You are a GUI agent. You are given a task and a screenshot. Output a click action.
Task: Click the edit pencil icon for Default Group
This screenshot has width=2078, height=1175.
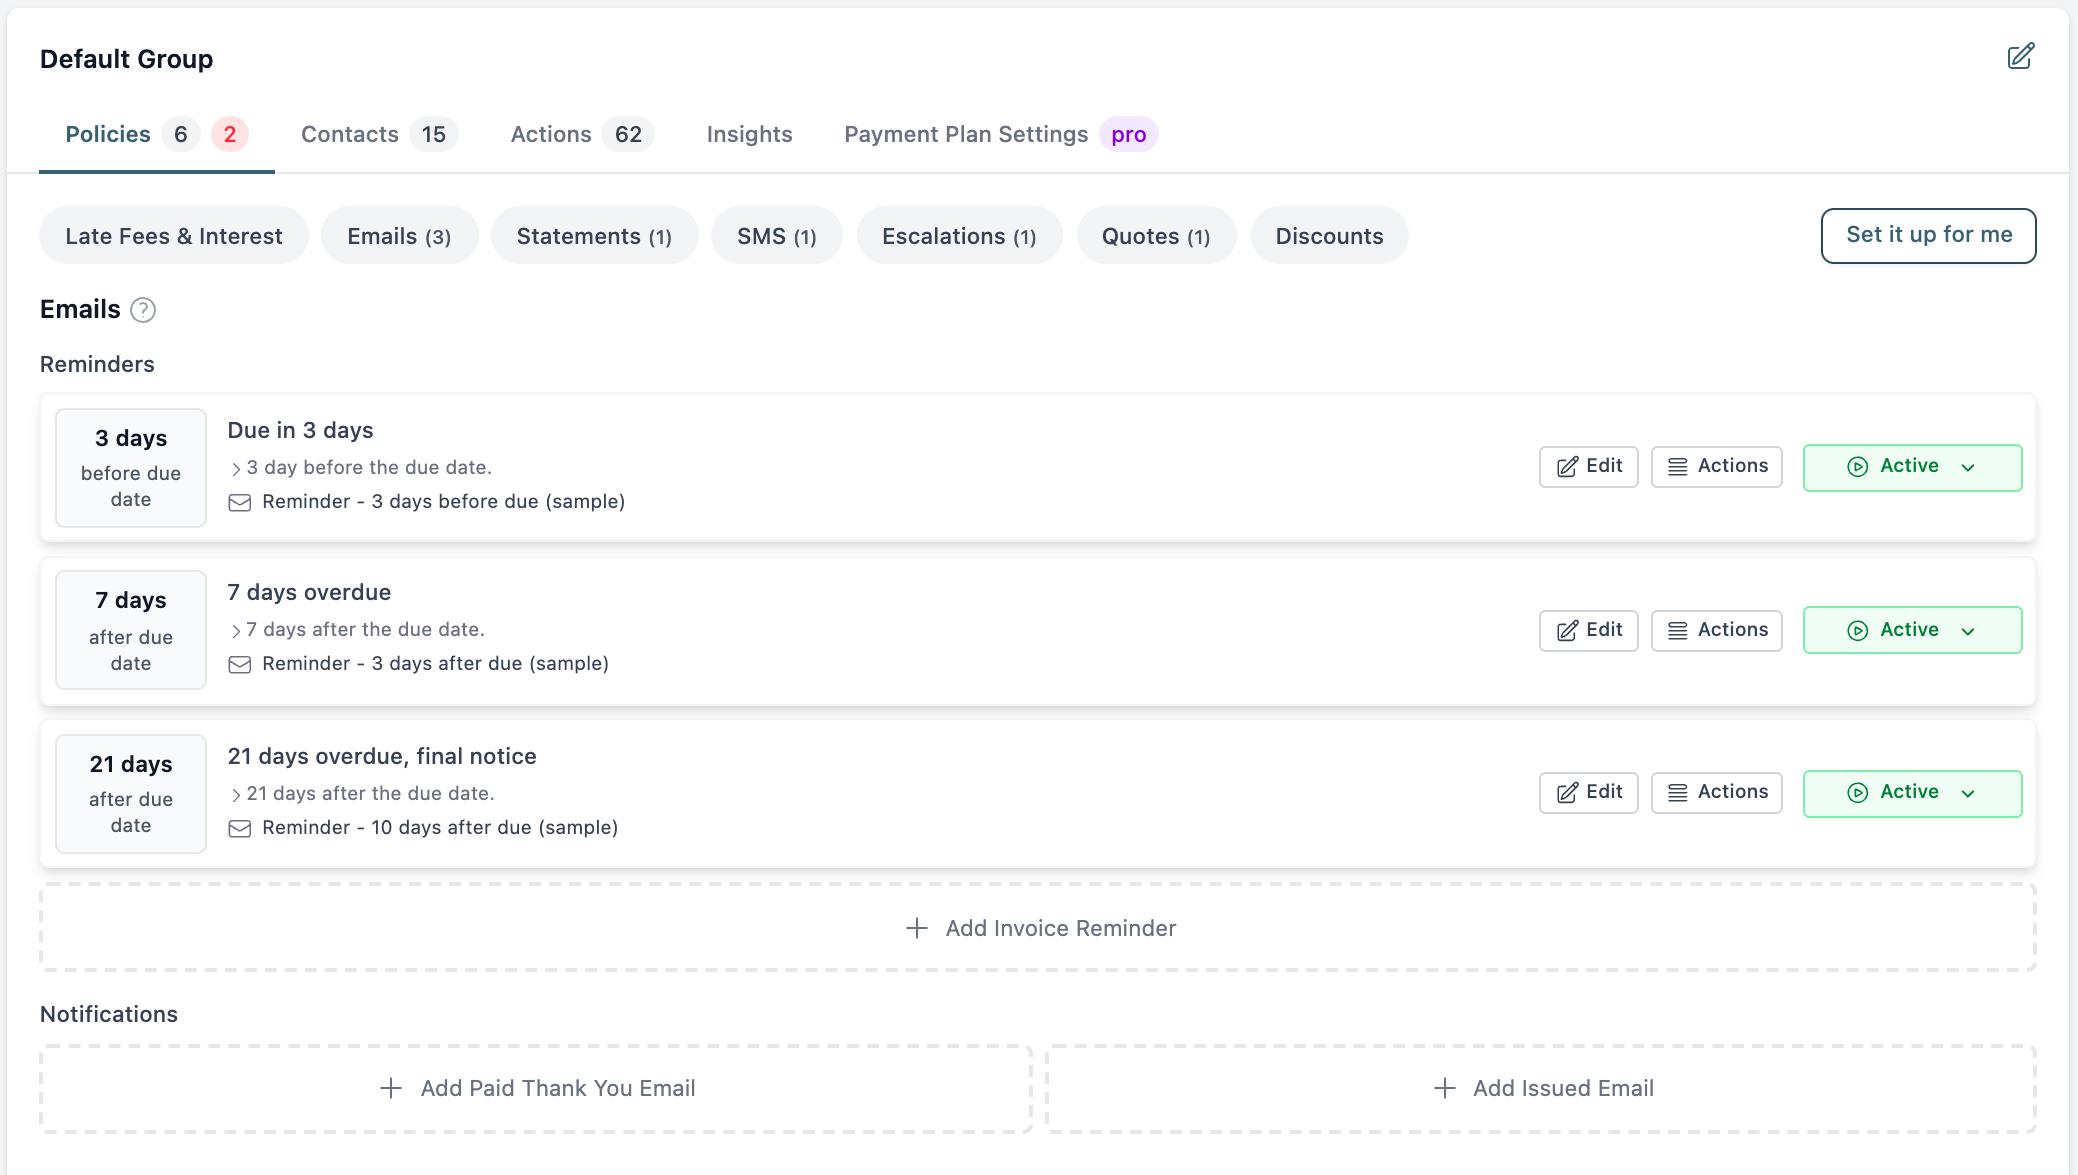[2020, 56]
